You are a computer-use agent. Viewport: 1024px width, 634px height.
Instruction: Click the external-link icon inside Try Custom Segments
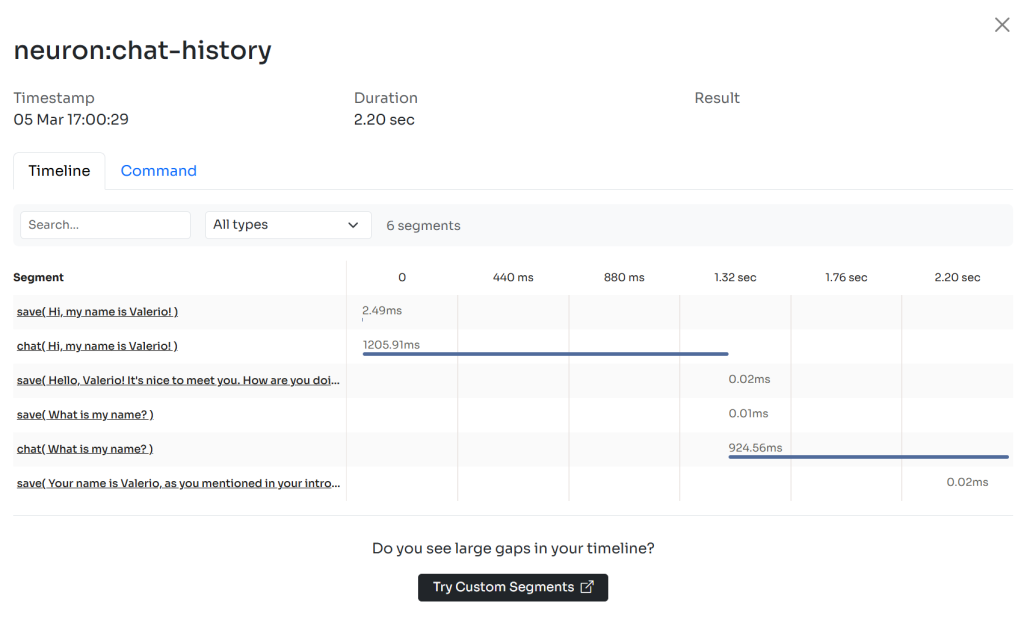click(x=586, y=587)
